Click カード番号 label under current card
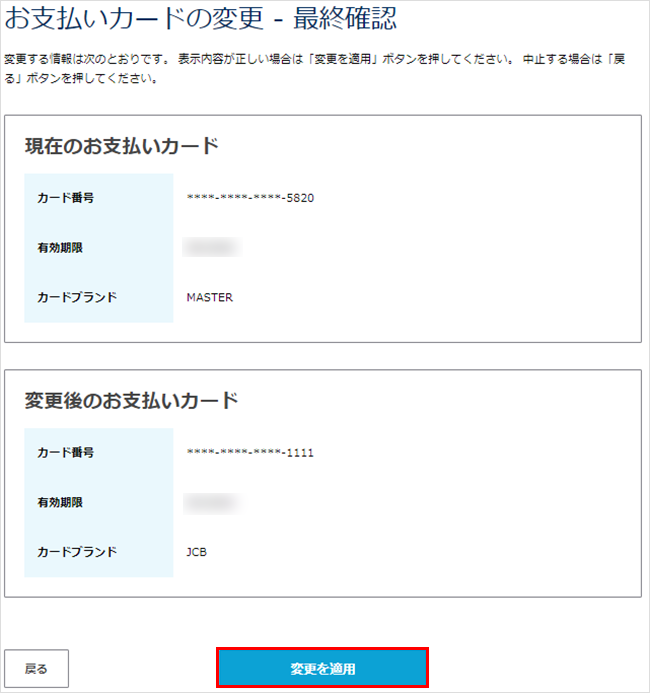 [x=66, y=198]
